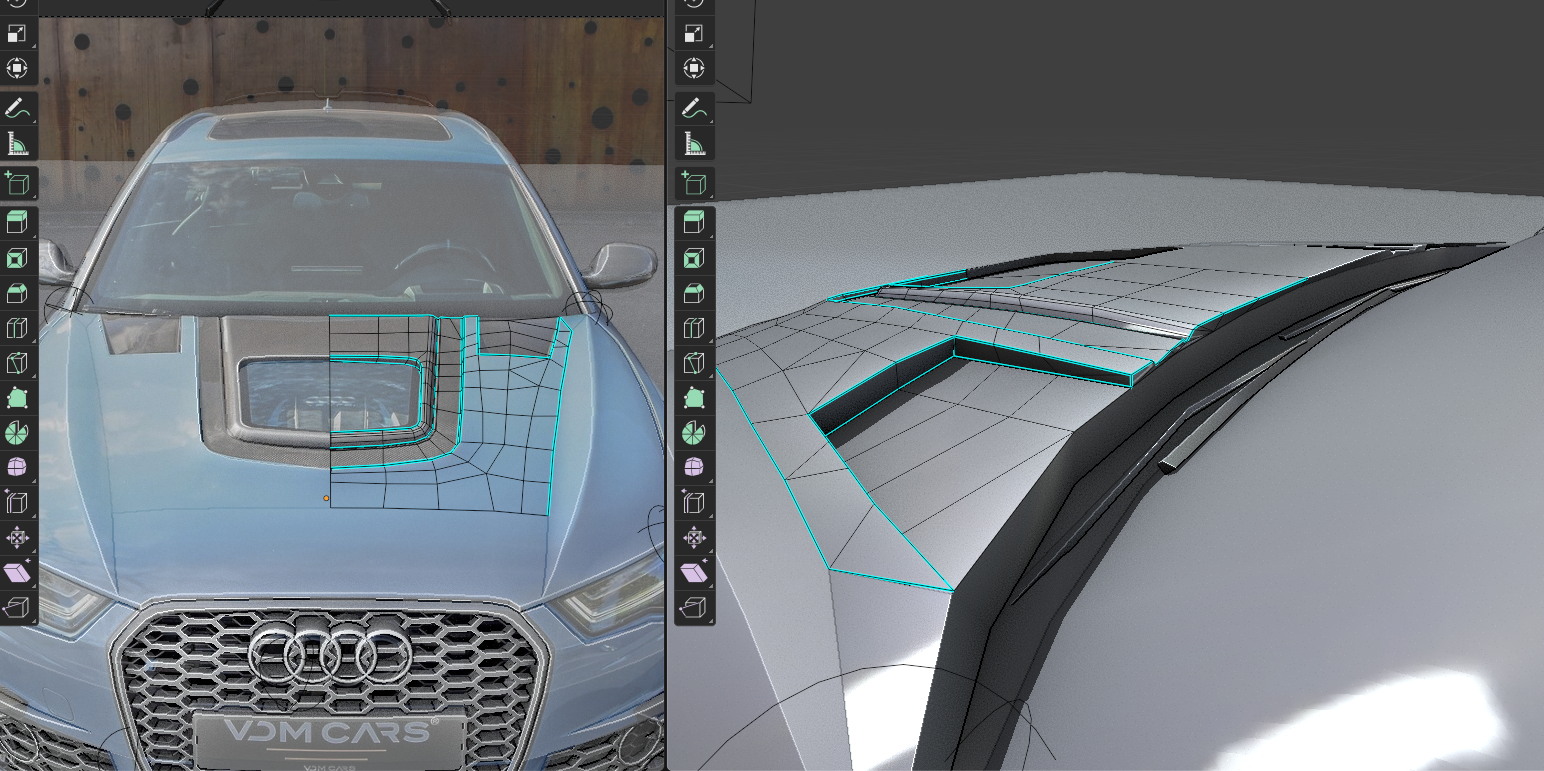Screen dimensions: 1544x771
Task: Activate the Edge Slide tool in the right viewport
Action: click(x=693, y=503)
